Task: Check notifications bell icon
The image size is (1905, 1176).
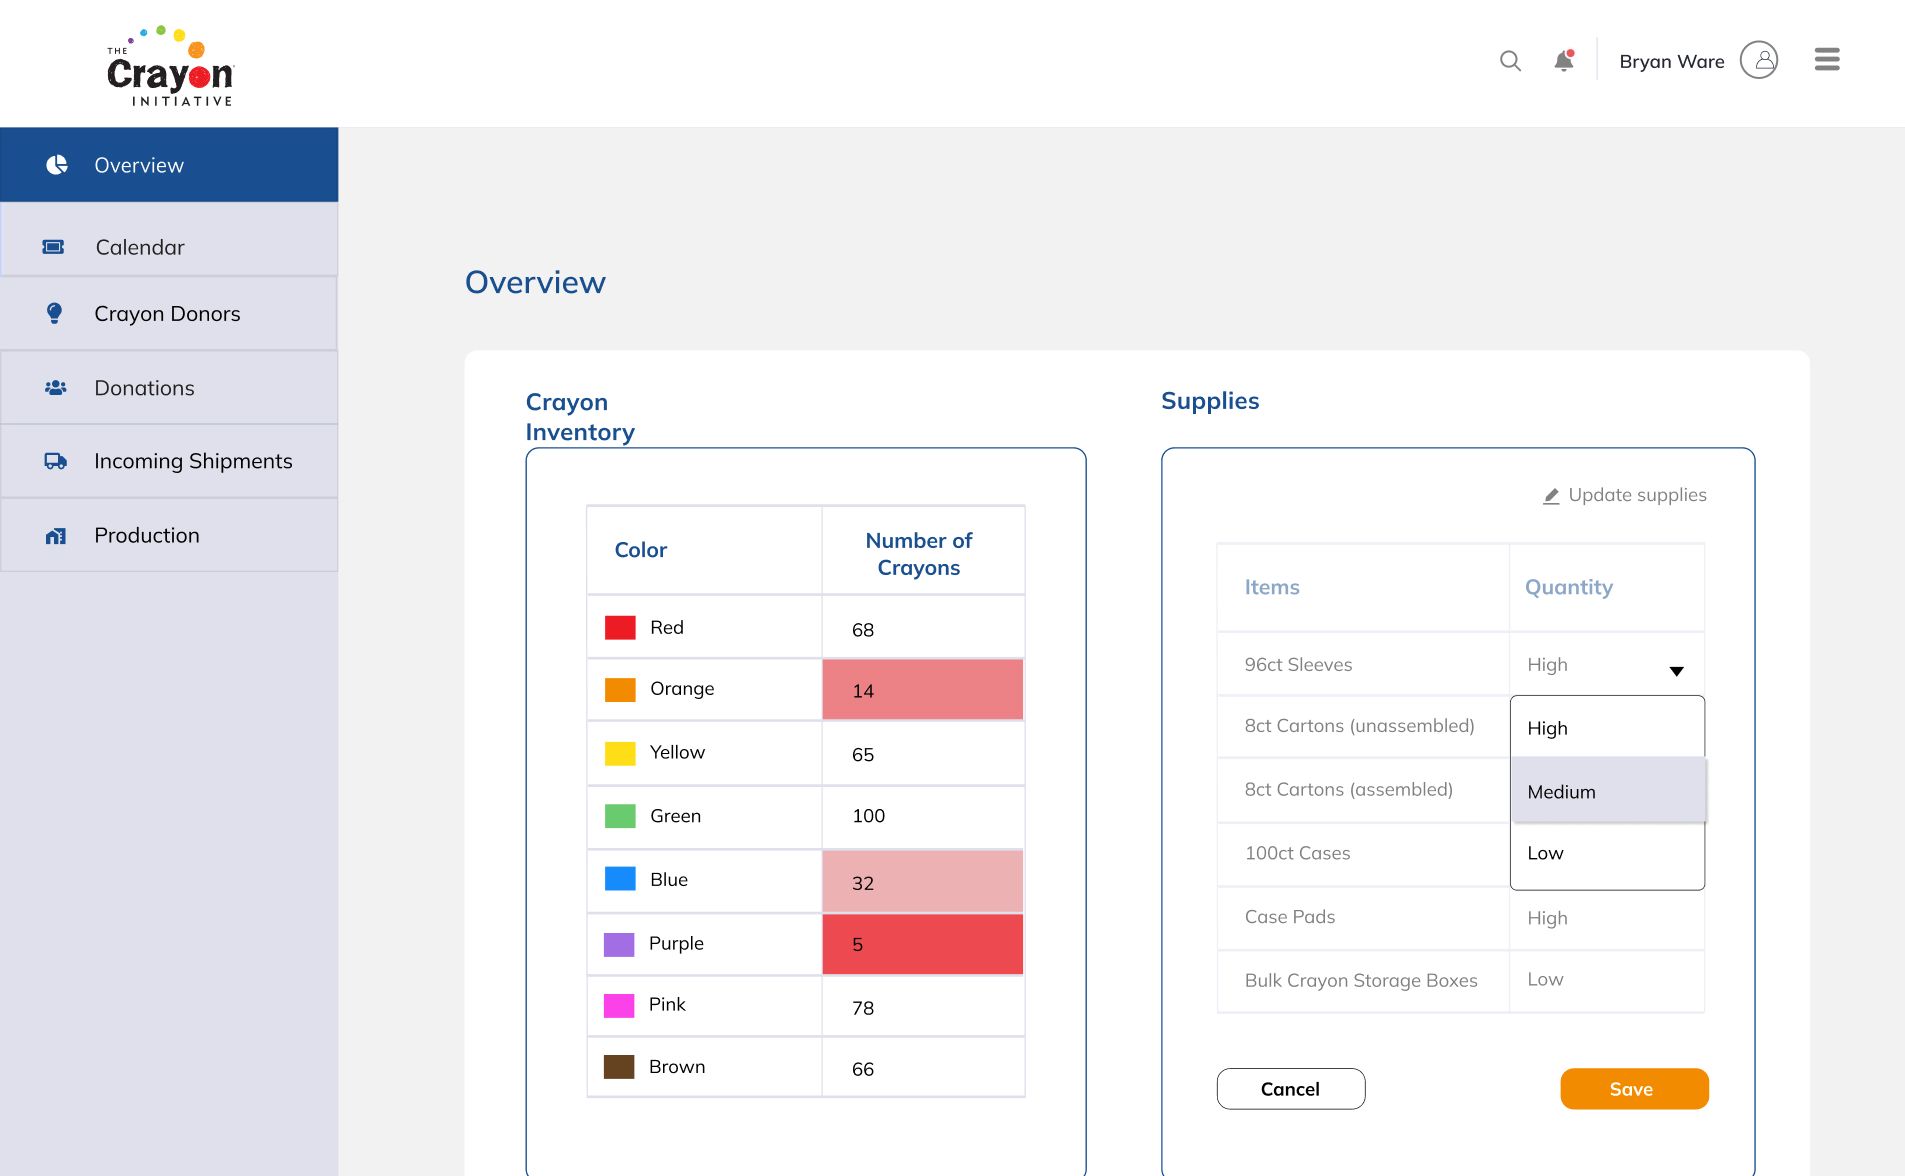Action: click(x=1564, y=61)
